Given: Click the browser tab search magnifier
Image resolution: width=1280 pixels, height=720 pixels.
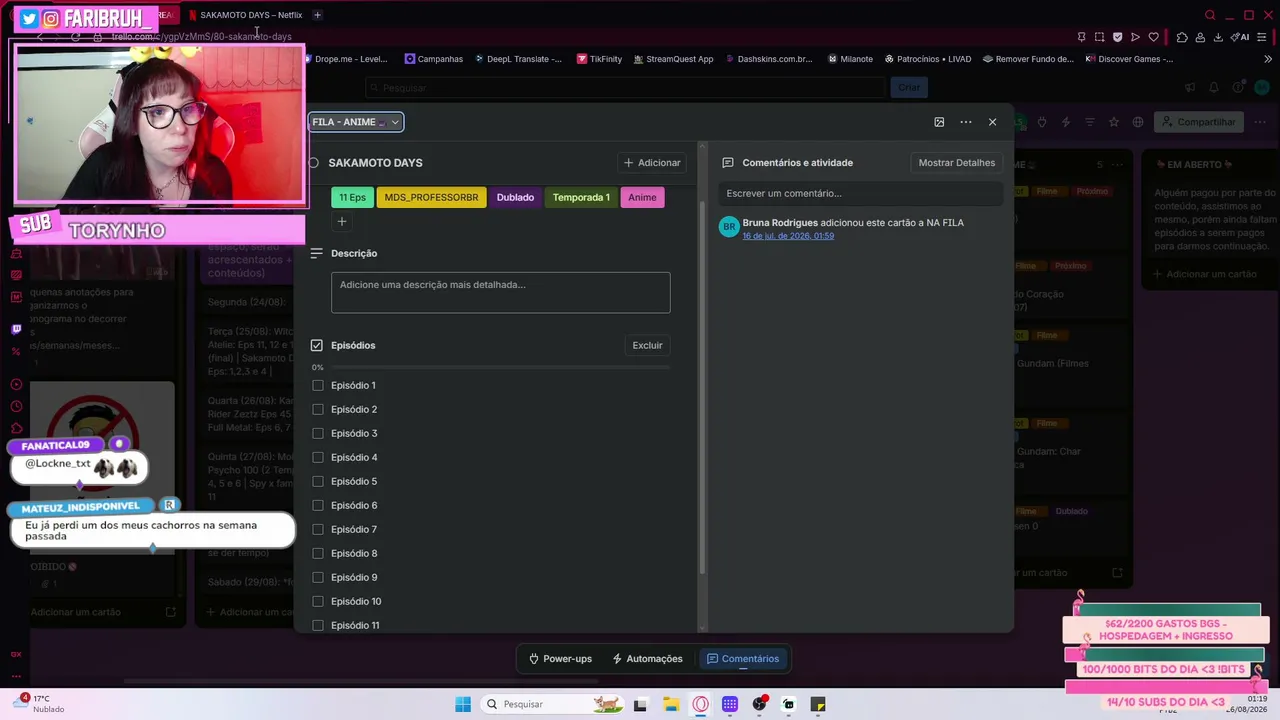Looking at the screenshot, I should tap(1210, 15).
